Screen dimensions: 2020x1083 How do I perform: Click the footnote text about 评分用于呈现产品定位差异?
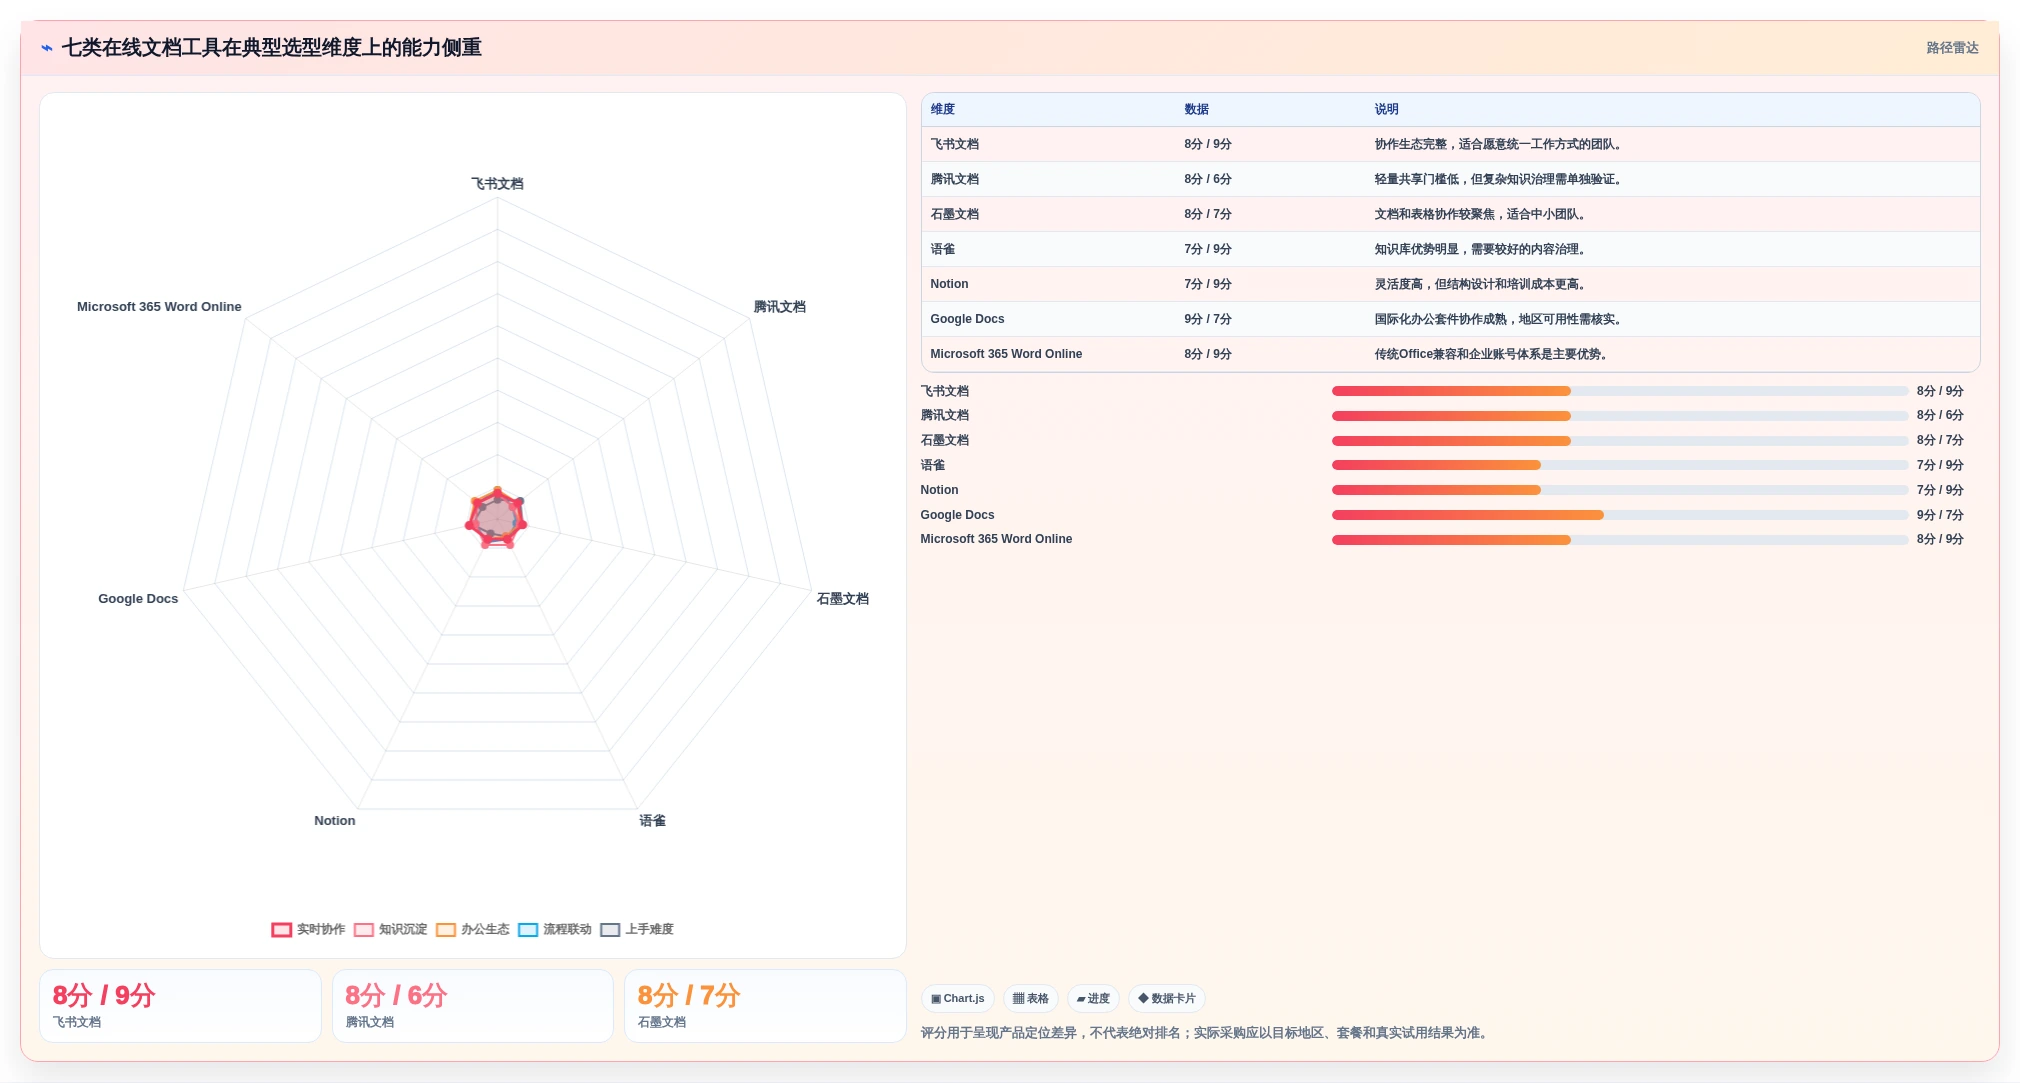[x=1207, y=1033]
